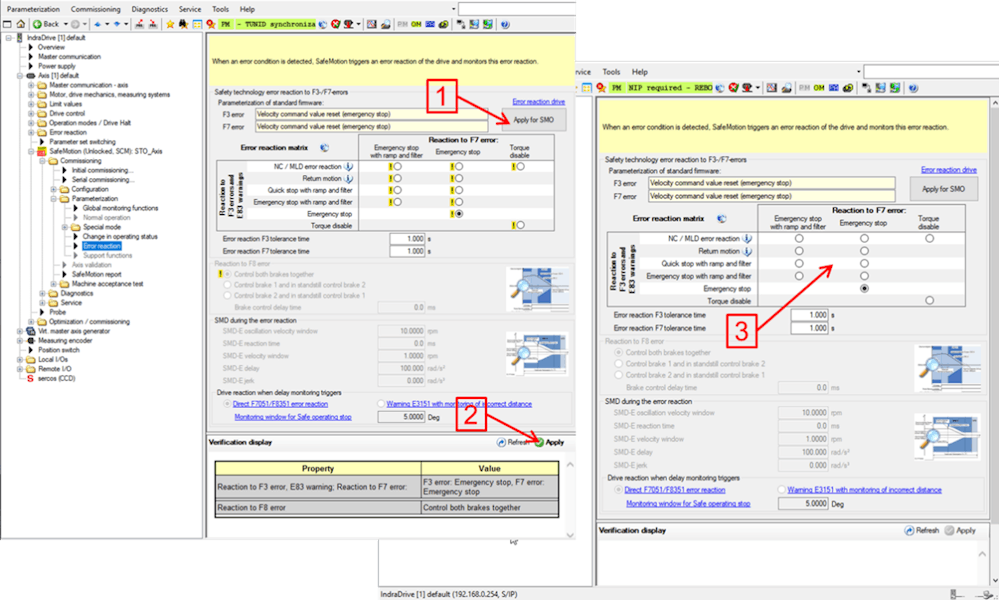The image size is (999, 600).
Task: Expand the Master communication - axis folder
Action: click(x=31, y=85)
